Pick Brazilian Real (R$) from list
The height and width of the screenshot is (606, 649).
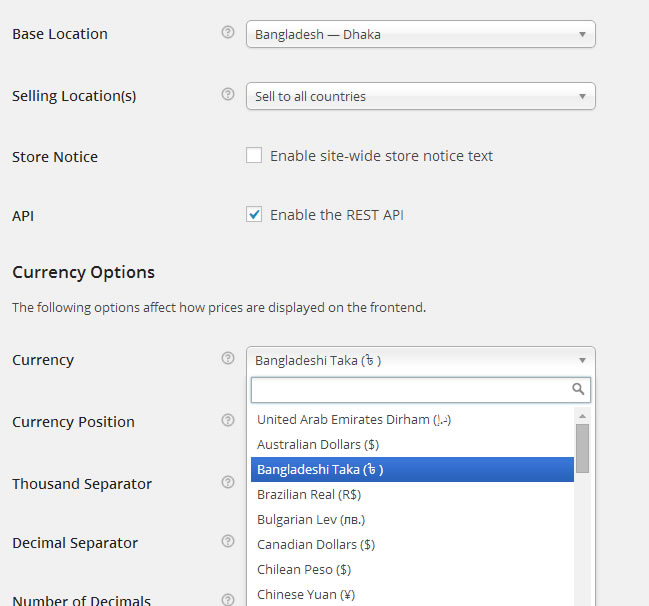tap(412, 495)
